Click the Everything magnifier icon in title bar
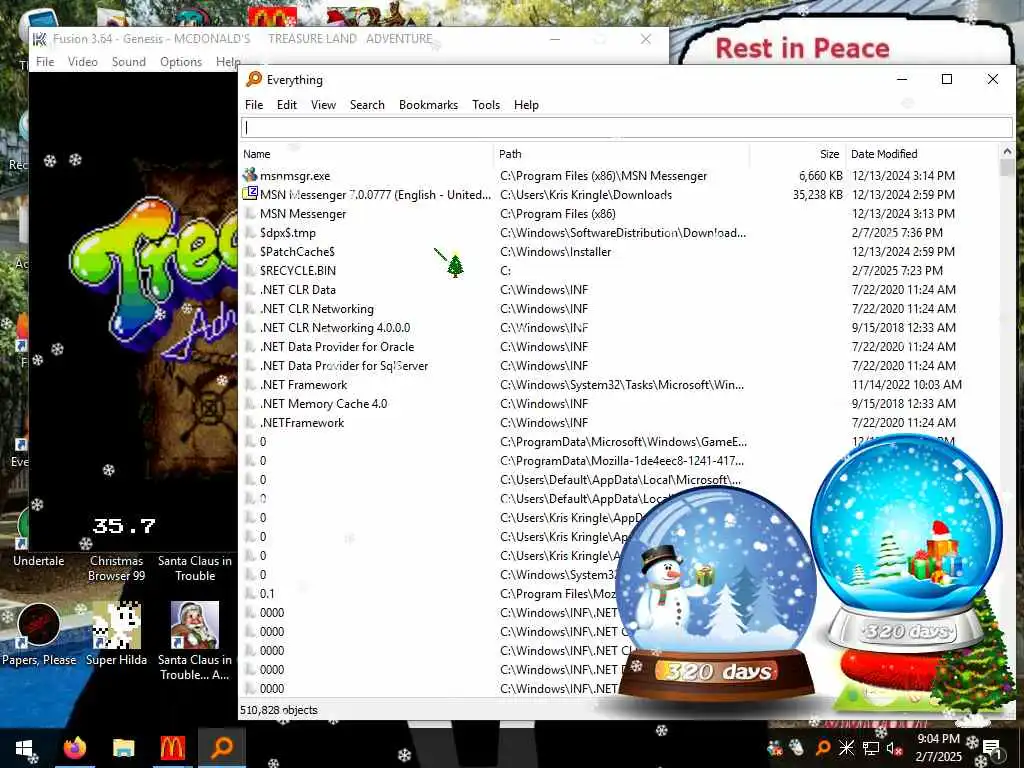1024x768 pixels. [x=253, y=79]
